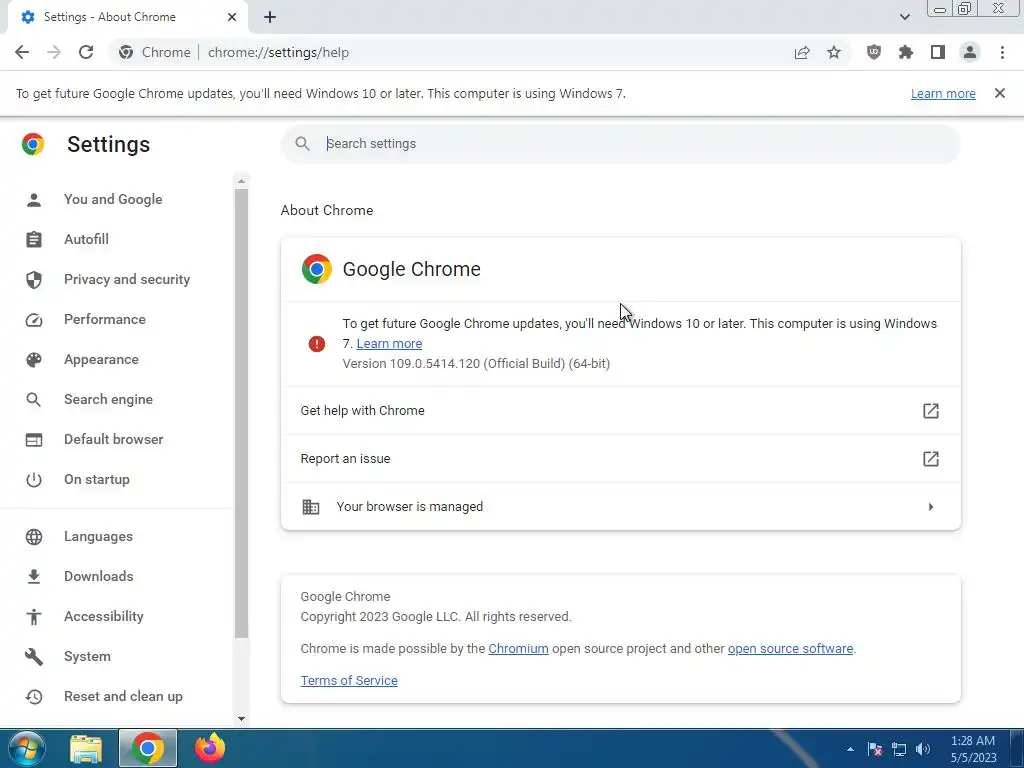
Task: Open Performance settings section
Action: [x=104, y=319]
